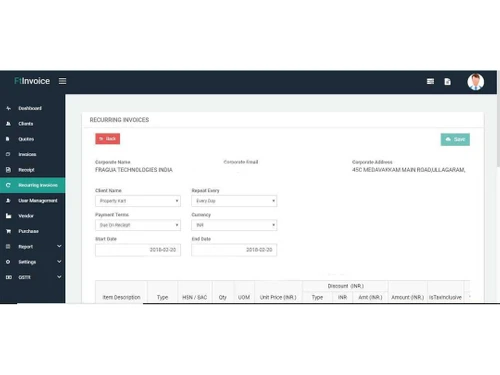Click the Discount (INR) header
This screenshot has width=500, height=375.
(x=346, y=286)
